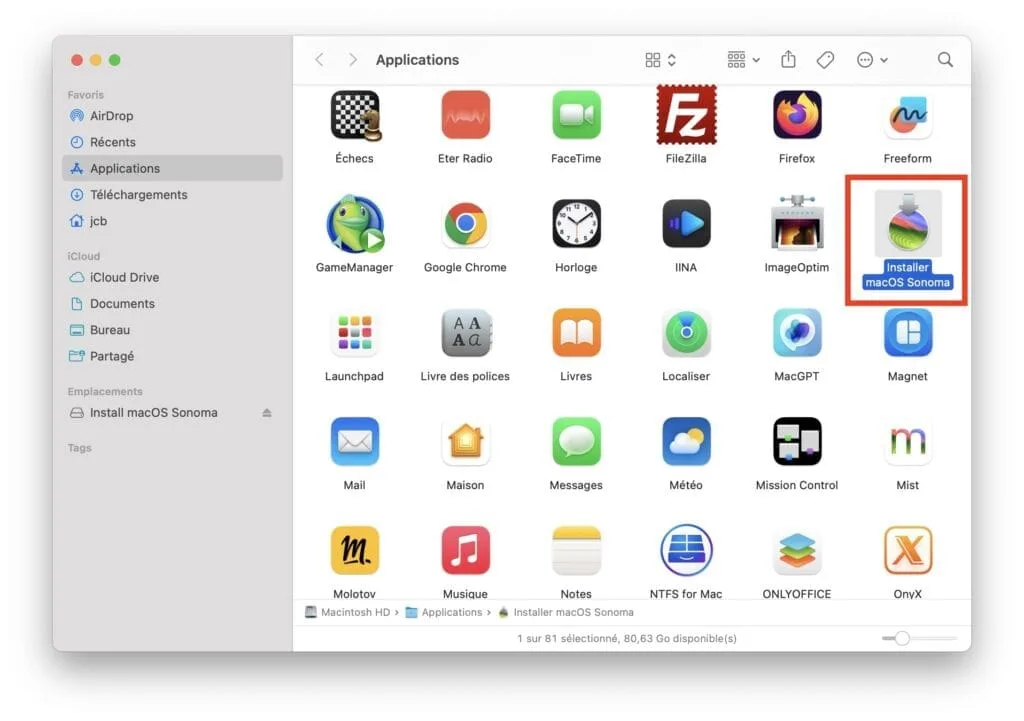Viewport: 1024px width, 721px height.
Task: Select the OnyX app icon
Action: [908, 551]
